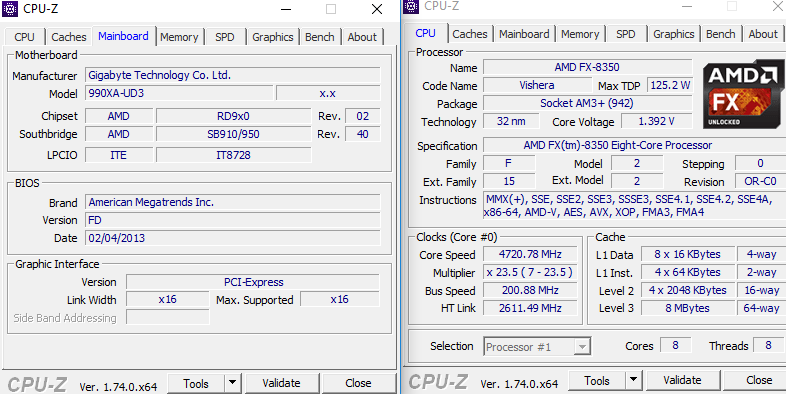Click Validate button in right window

[x=682, y=380]
